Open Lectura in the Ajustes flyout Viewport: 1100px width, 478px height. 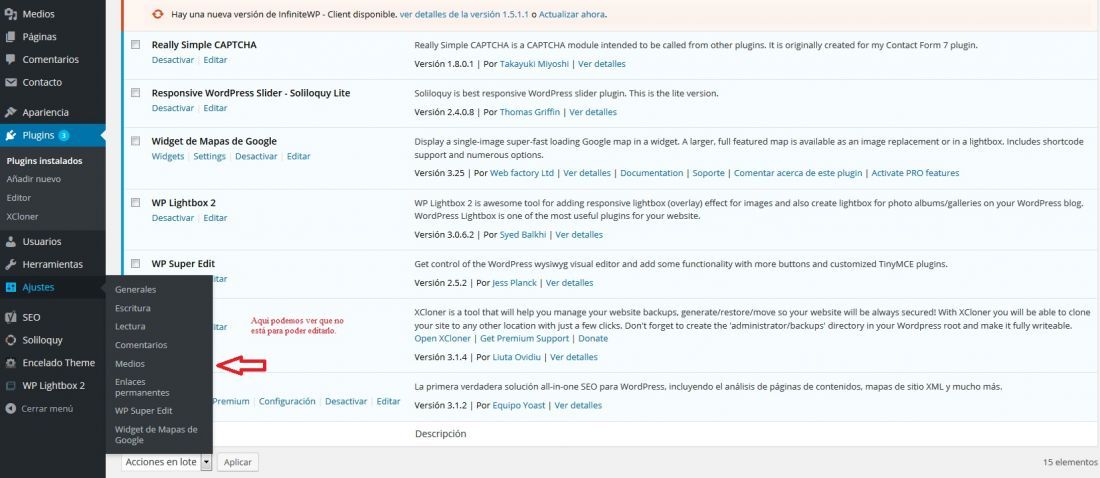pos(130,326)
